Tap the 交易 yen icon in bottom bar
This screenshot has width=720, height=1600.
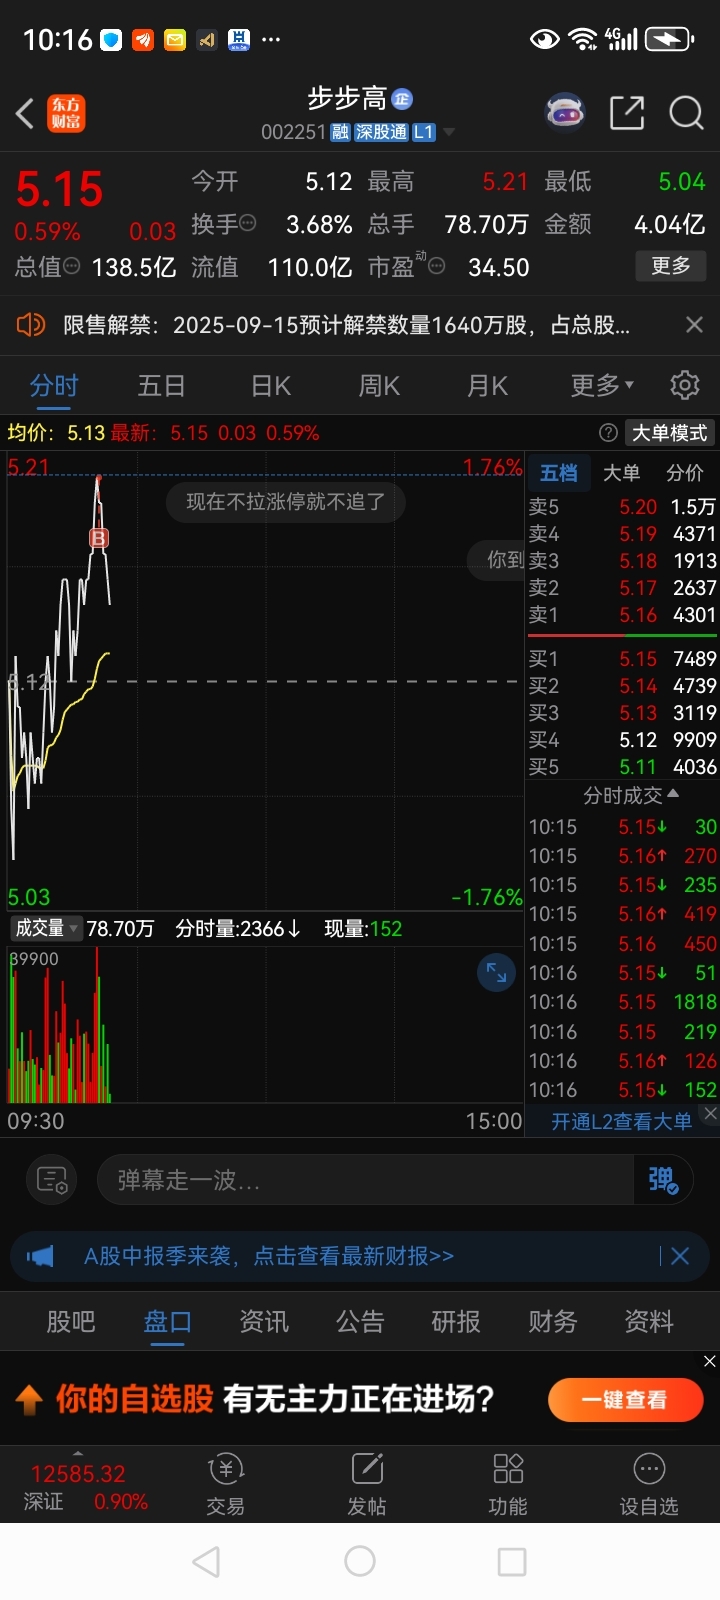tap(226, 1469)
